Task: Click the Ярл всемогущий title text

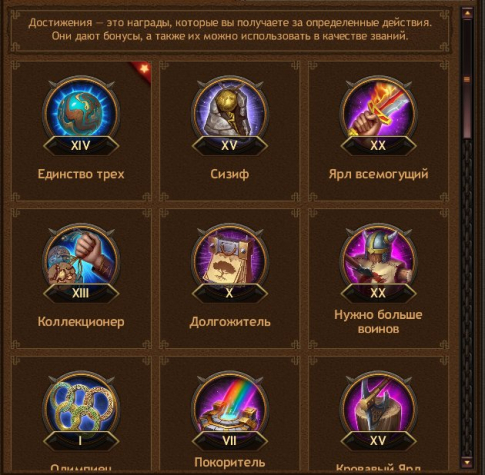Action: pos(378,174)
